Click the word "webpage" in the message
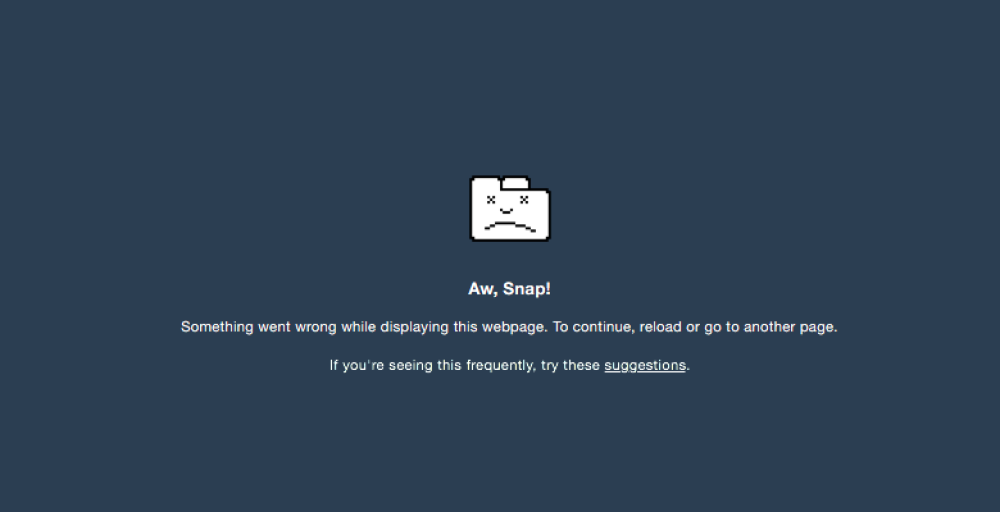Viewport: 1000px width, 512px height. coord(513,327)
